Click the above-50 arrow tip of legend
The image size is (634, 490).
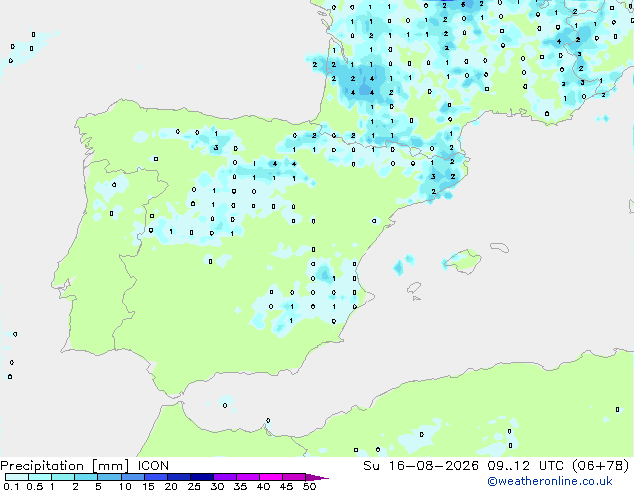pos(317,477)
